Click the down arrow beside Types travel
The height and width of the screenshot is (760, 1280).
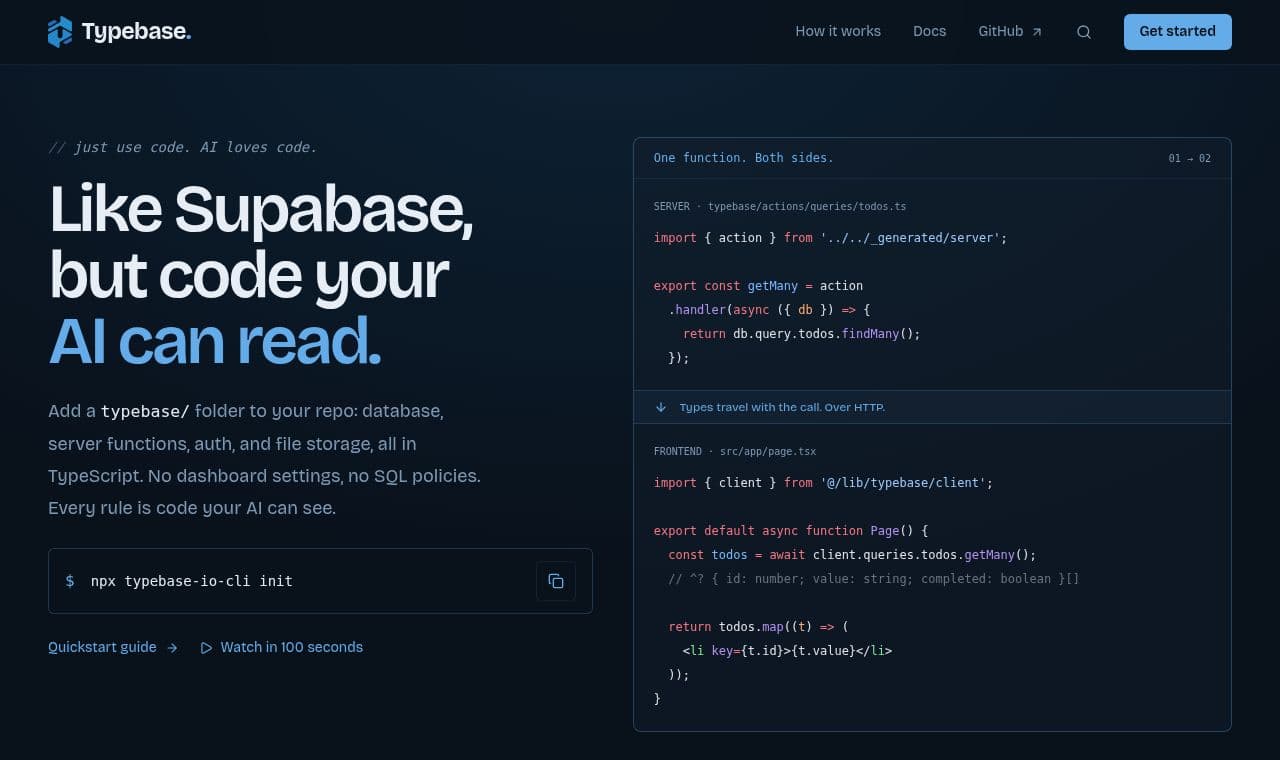[x=661, y=407]
